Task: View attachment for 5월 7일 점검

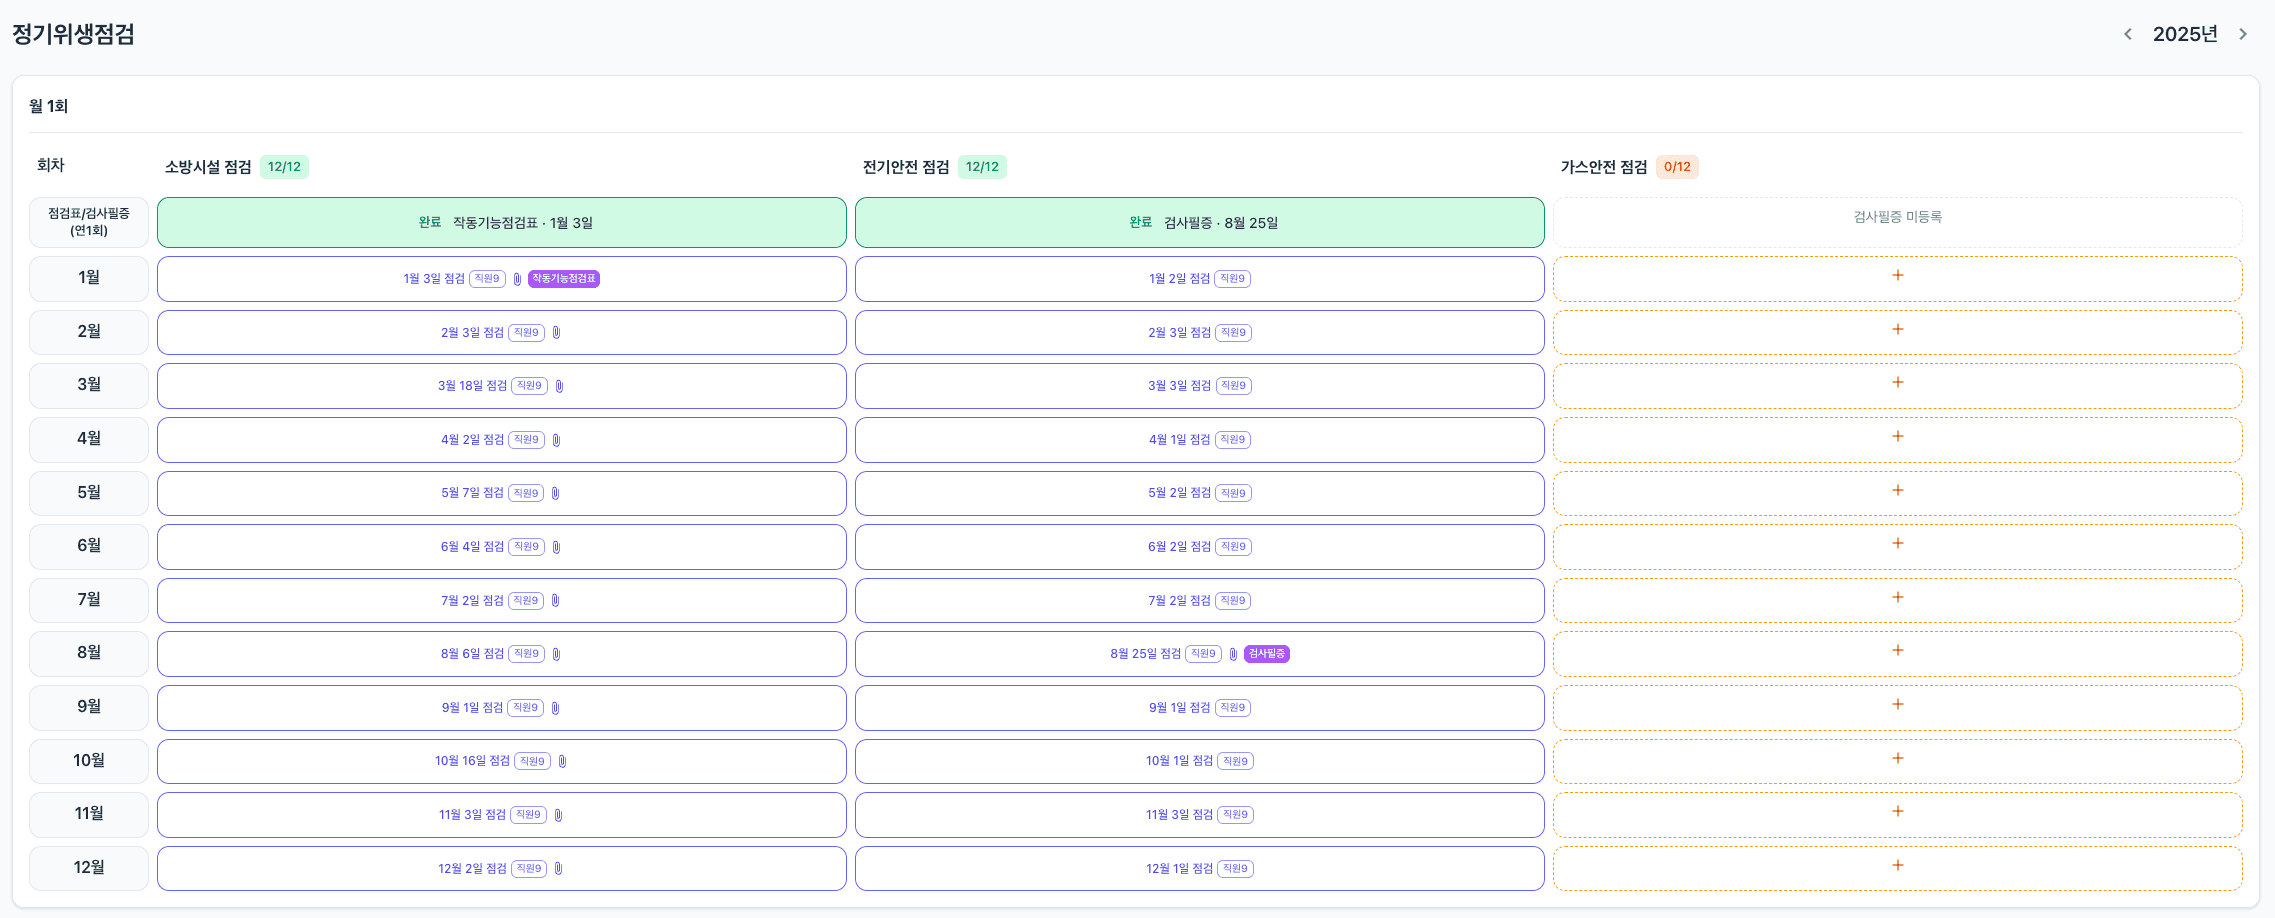Action: (555, 493)
